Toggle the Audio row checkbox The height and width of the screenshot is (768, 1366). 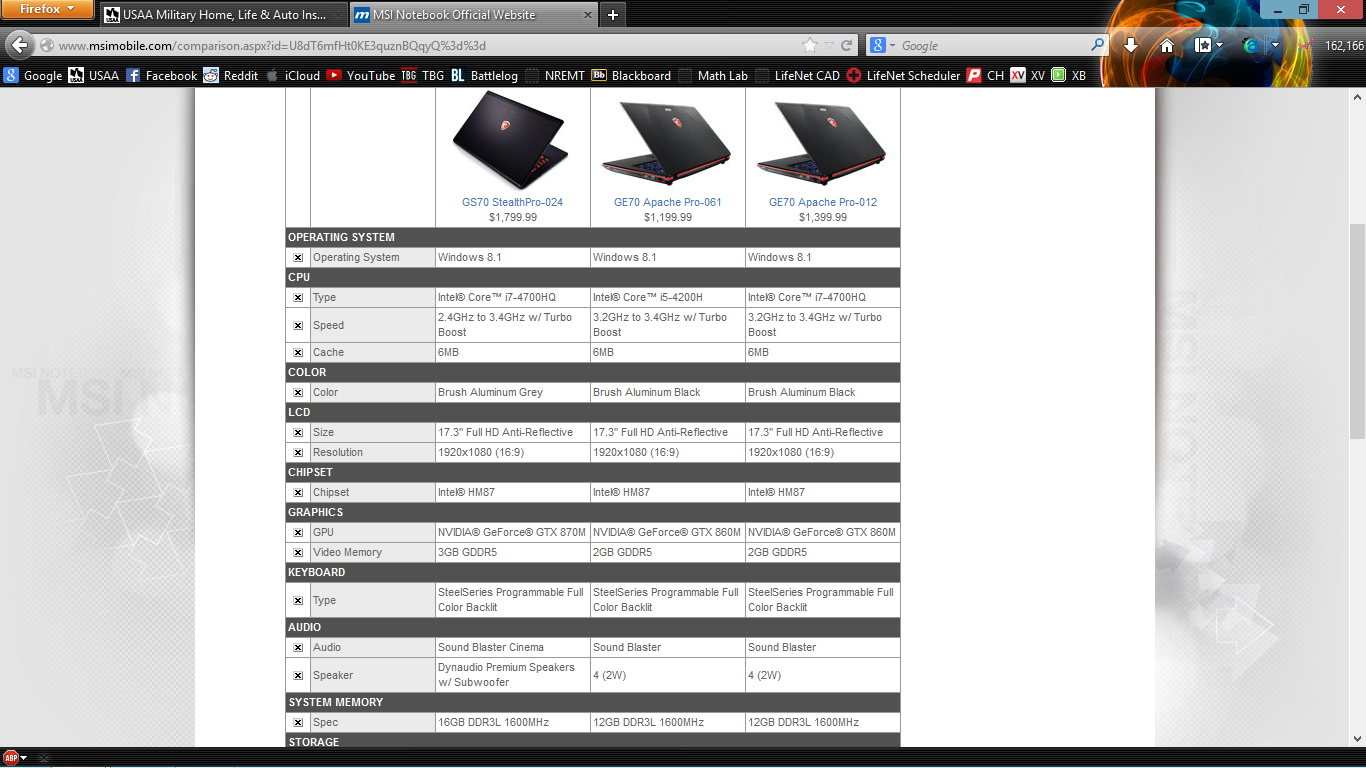tap(298, 647)
